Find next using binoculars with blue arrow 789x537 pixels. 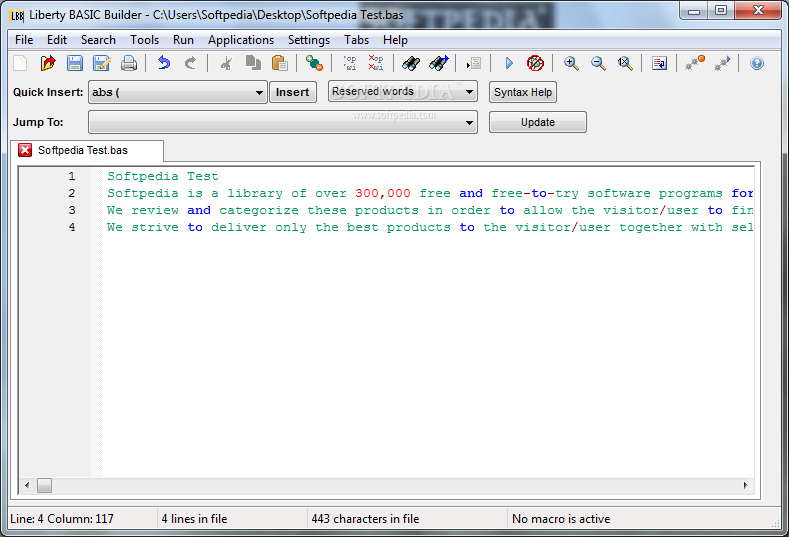(439, 63)
